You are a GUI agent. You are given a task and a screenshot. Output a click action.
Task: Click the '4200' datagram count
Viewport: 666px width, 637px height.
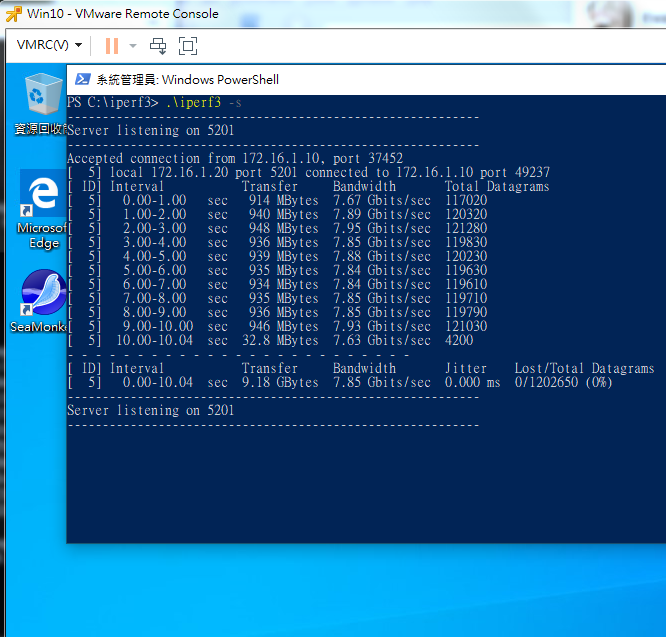pos(459,341)
